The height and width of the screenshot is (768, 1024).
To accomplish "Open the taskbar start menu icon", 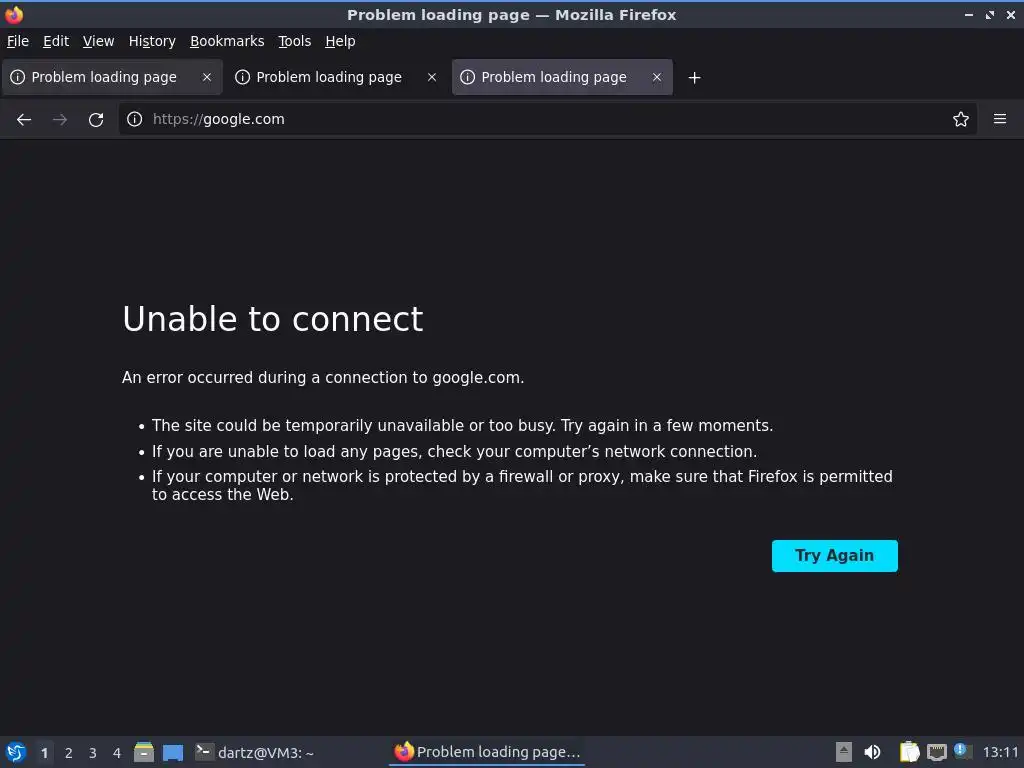I will click(x=16, y=752).
